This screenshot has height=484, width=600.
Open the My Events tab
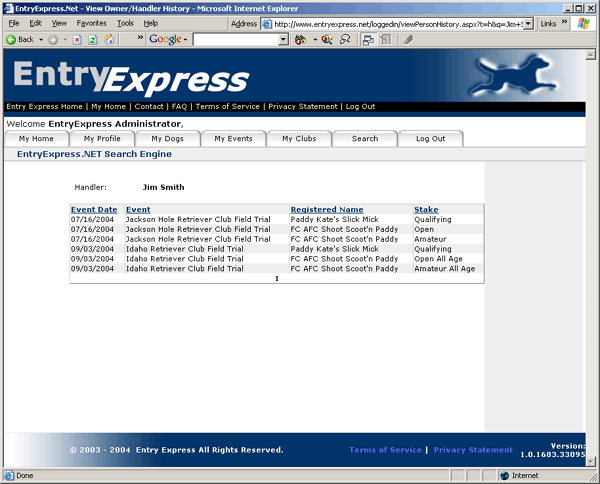[233, 139]
